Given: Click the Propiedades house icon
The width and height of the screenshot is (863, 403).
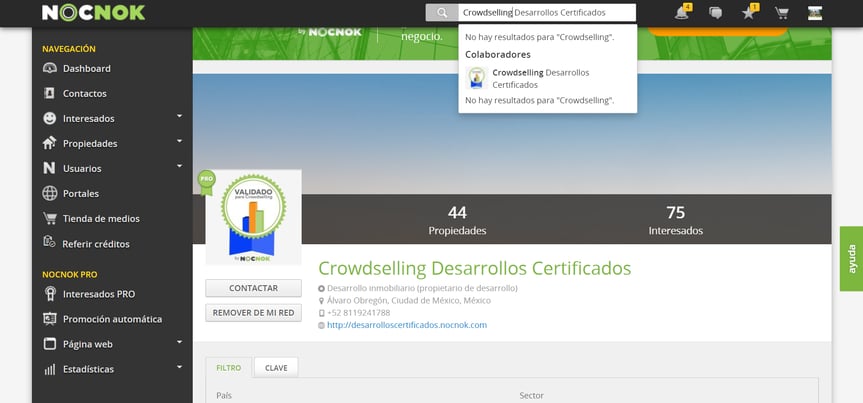Looking at the screenshot, I should tap(50, 143).
